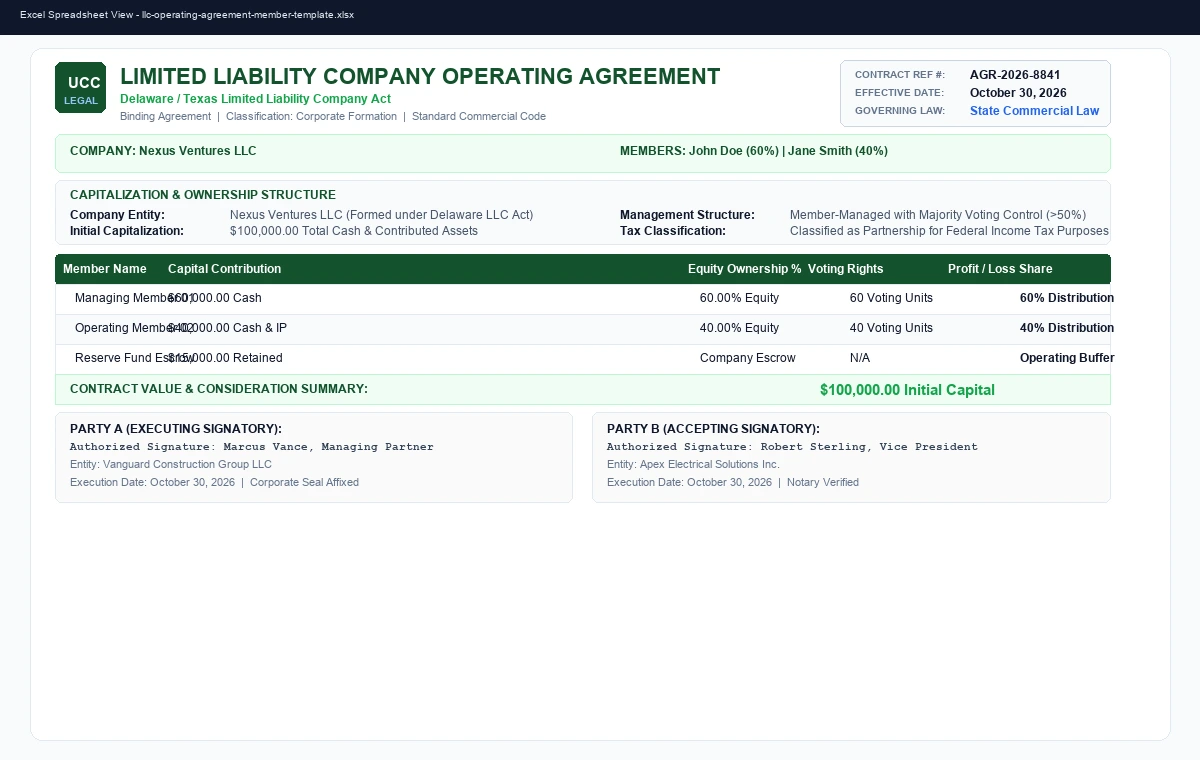Click the Operating Buffer cell
This screenshot has height=760, width=1200.
tap(1067, 358)
